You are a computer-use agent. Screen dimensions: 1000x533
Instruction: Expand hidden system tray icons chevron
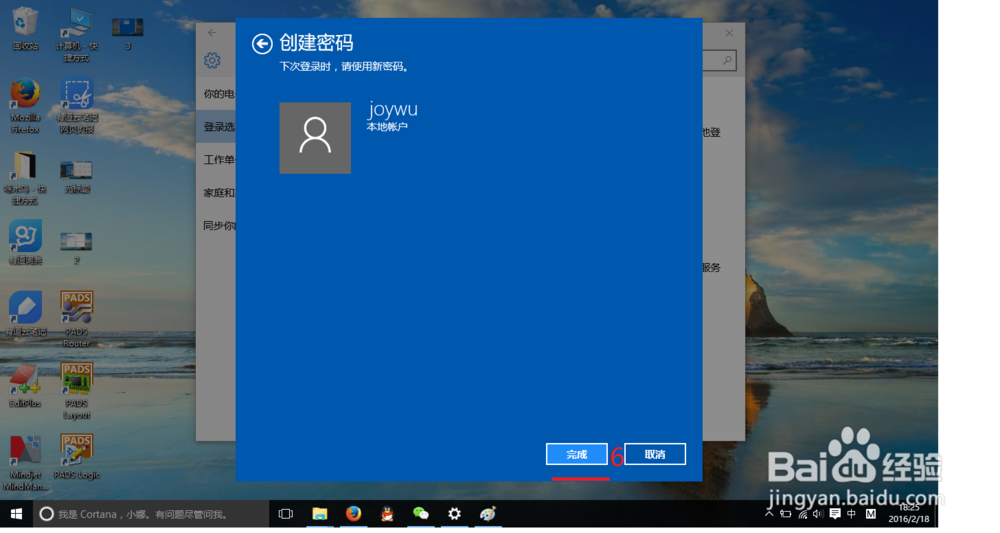click(769, 514)
